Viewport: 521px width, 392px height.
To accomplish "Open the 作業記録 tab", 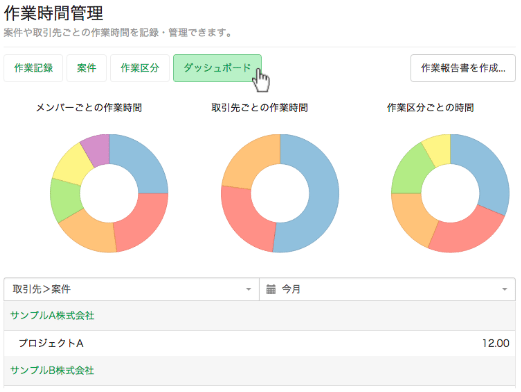I will click(x=33, y=68).
